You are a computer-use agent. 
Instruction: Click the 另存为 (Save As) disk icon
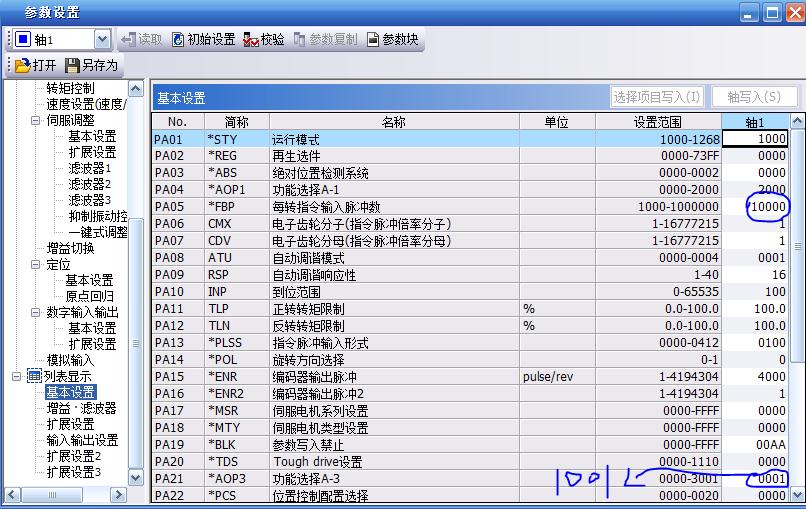click(x=73, y=66)
